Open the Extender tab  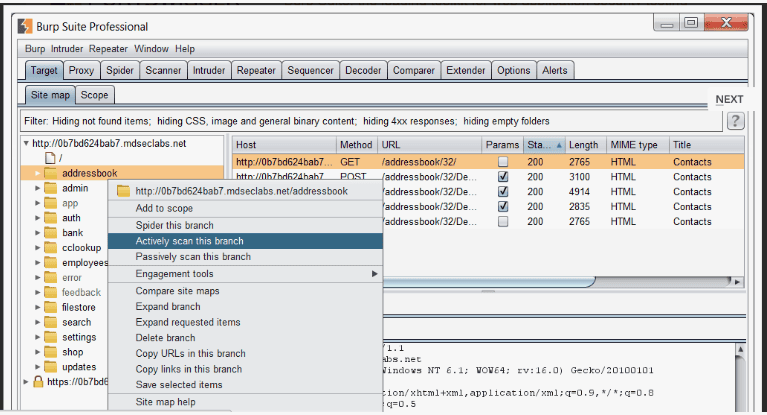pyautogui.click(x=466, y=70)
